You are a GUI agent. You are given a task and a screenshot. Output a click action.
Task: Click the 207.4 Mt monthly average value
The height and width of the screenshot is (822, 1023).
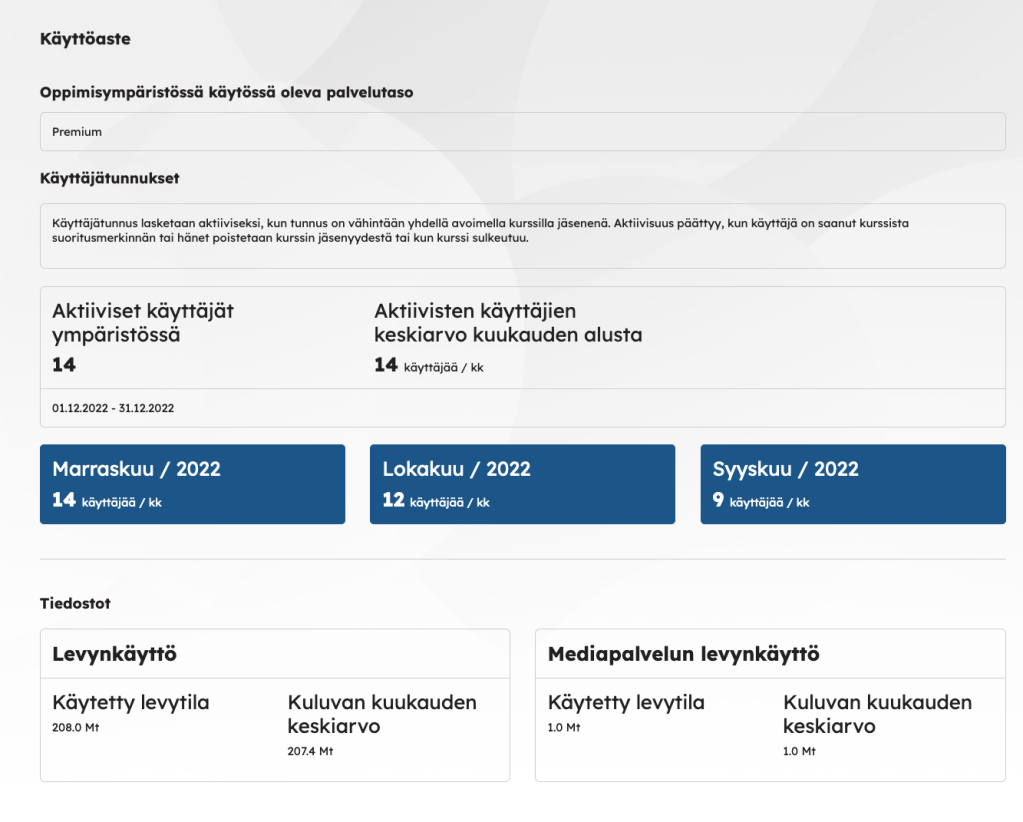point(310,751)
